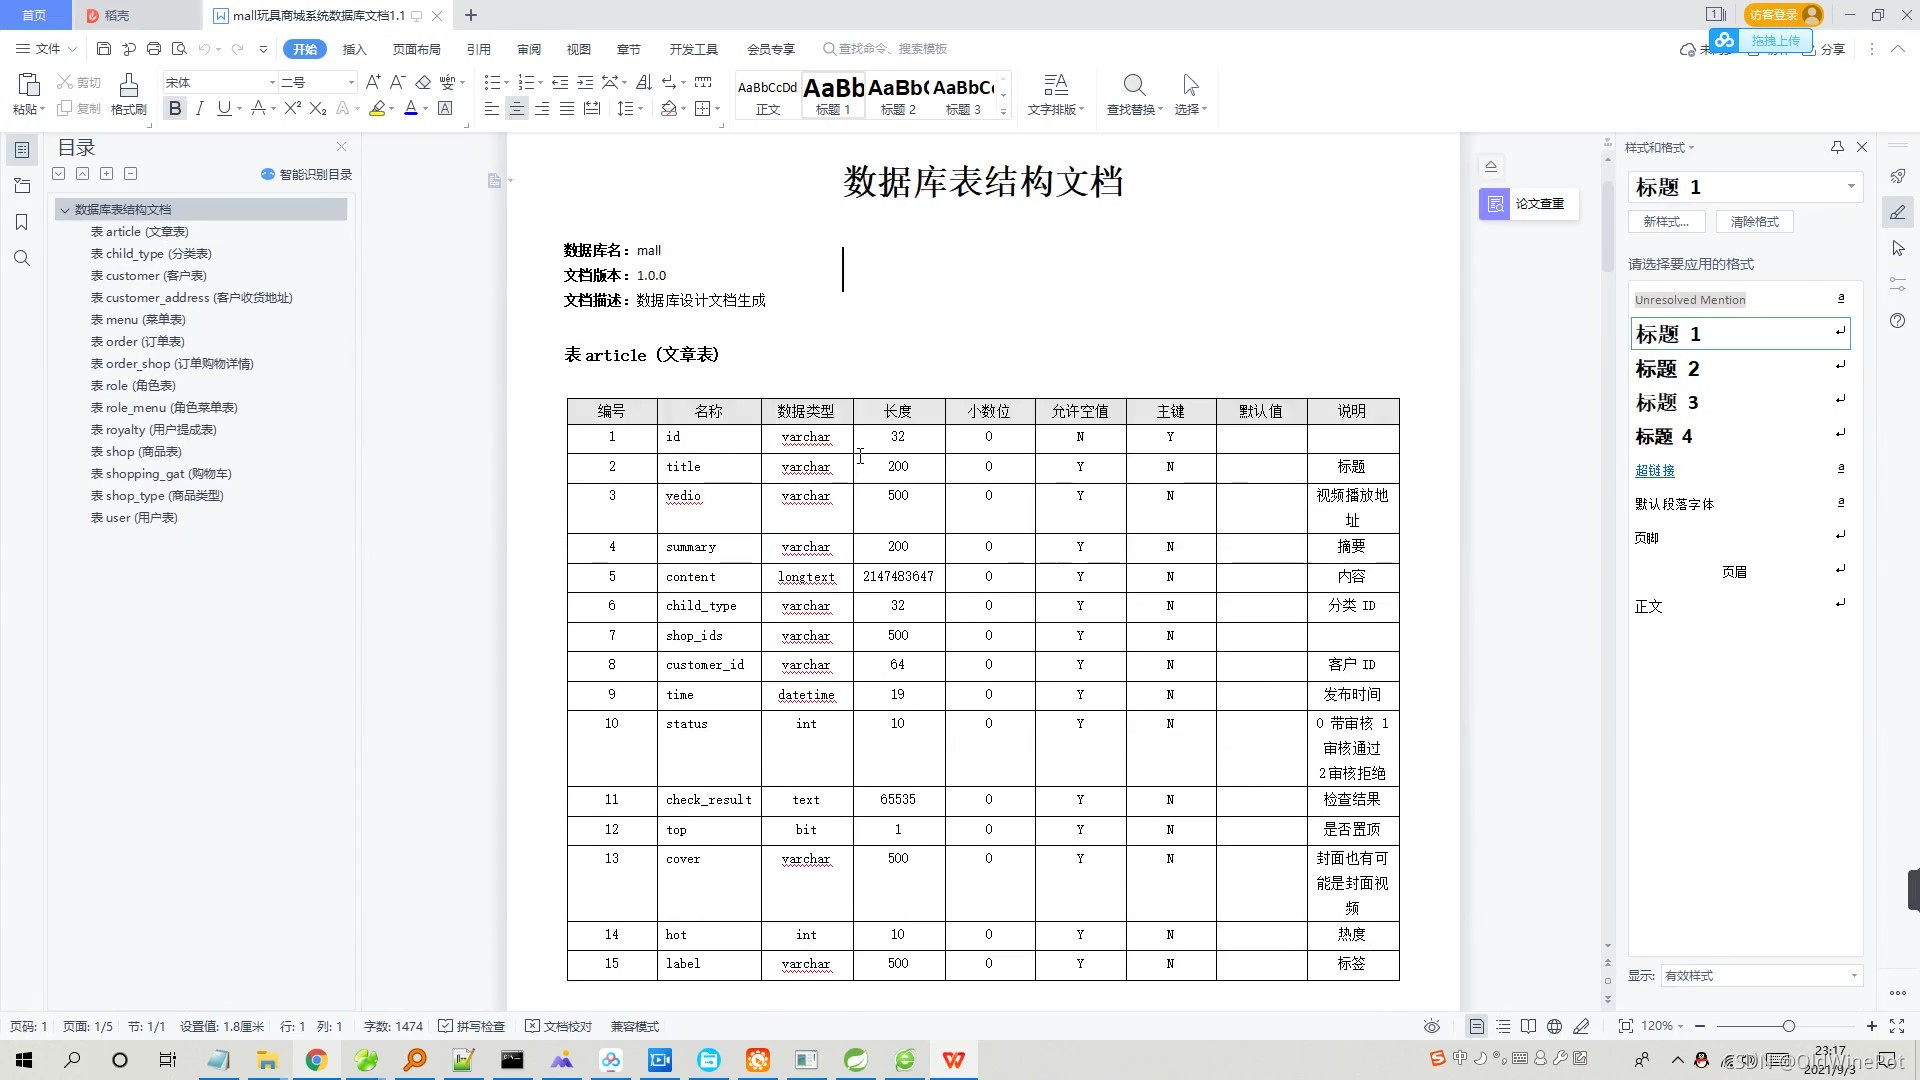Open Windows Start menu
Viewport: 1920px width, 1080px height.
click(x=24, y=1060)
